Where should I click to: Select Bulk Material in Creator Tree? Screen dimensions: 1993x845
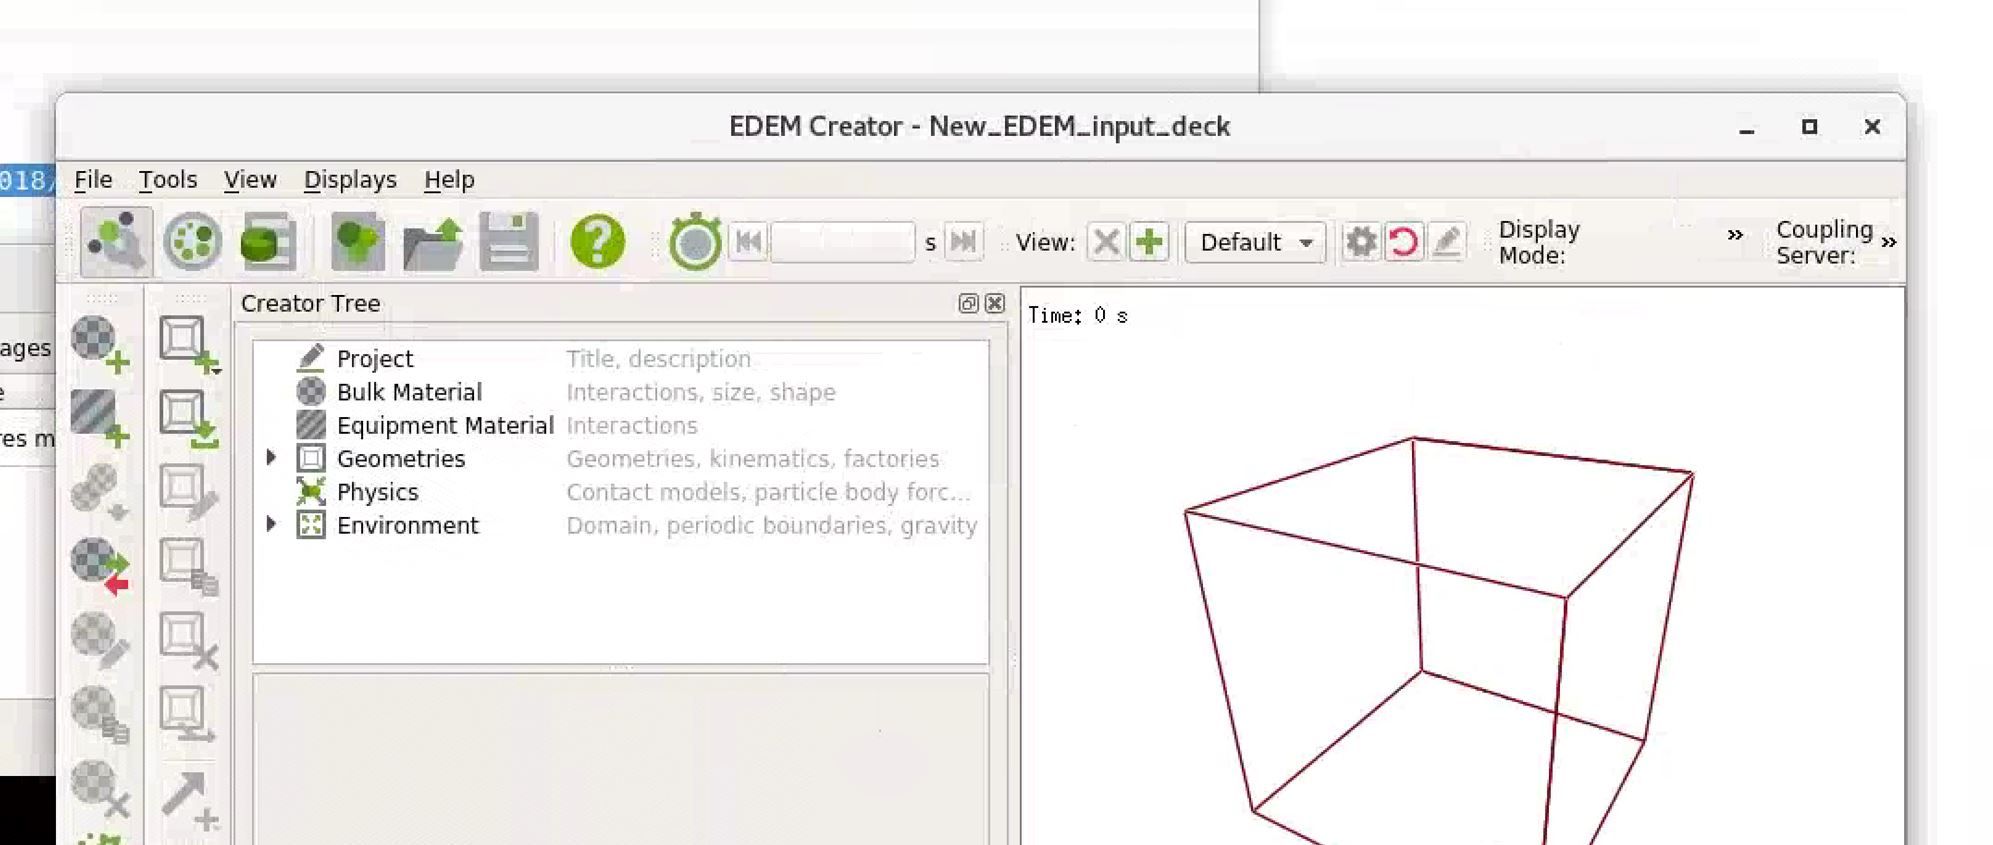point(409,392)
